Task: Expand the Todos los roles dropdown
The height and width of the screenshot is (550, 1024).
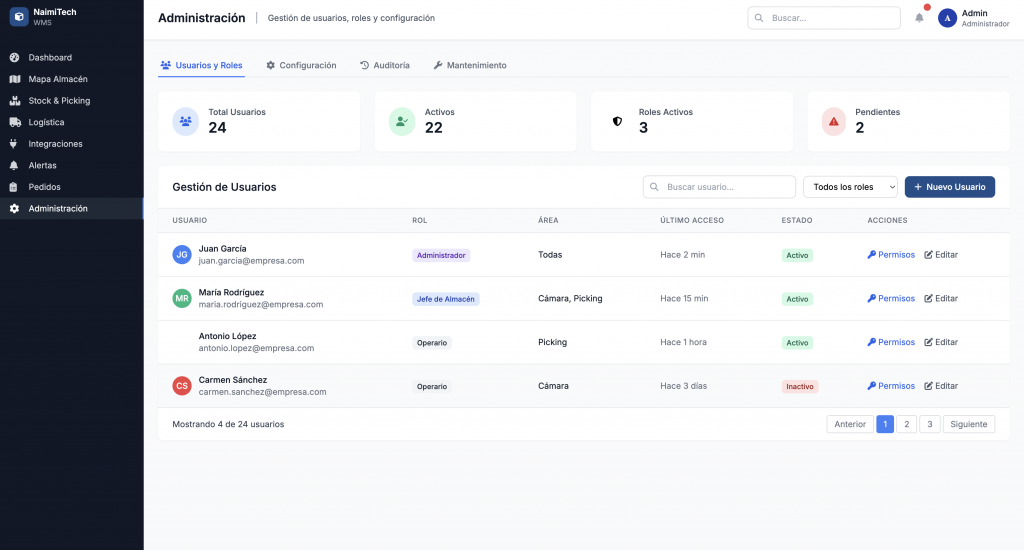Action: (849, 187)
